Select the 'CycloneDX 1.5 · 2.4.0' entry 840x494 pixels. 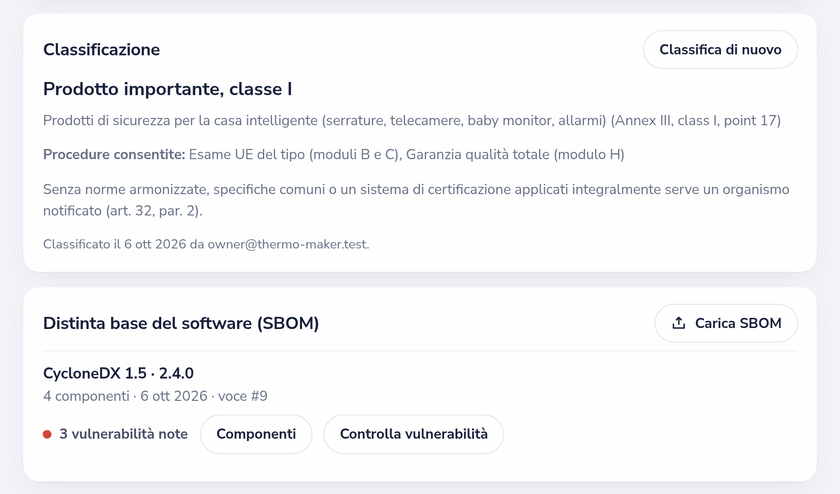118,373
